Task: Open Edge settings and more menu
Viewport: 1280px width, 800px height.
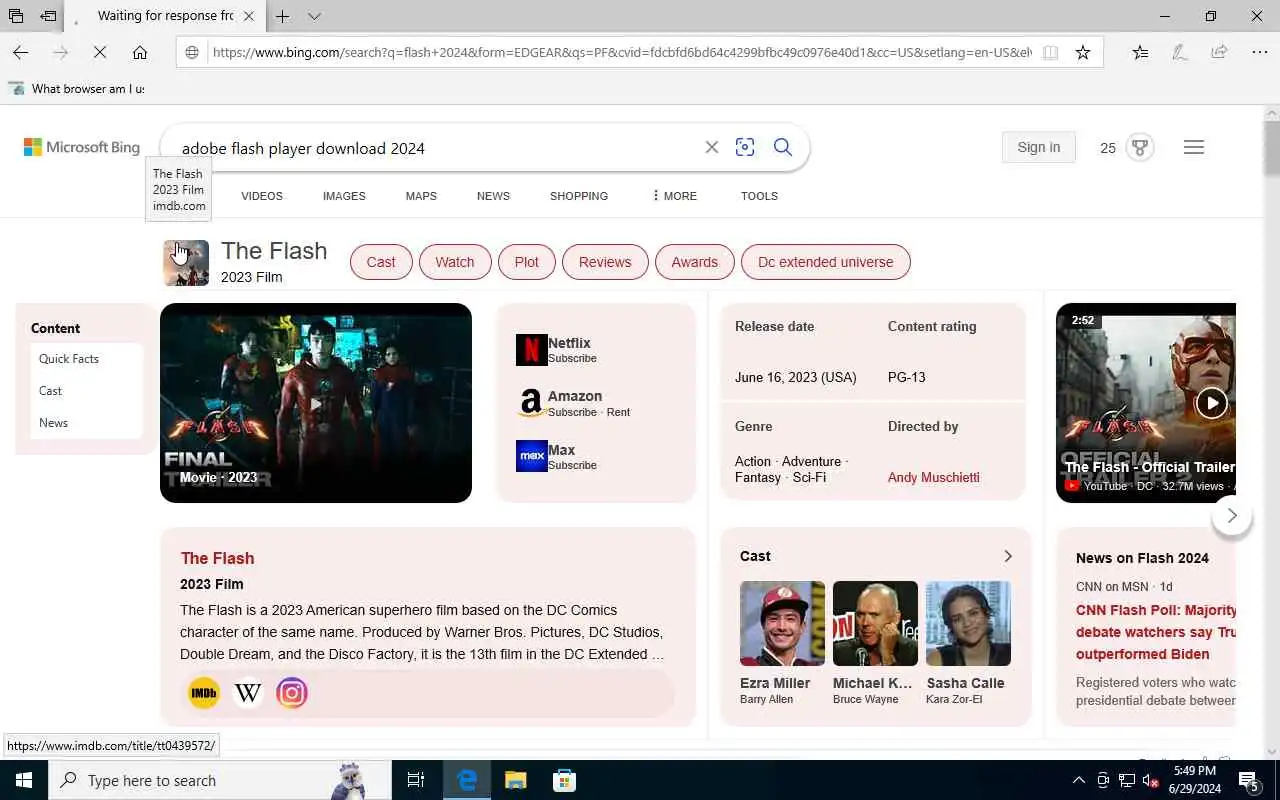Action: [x=1259, y=52]
